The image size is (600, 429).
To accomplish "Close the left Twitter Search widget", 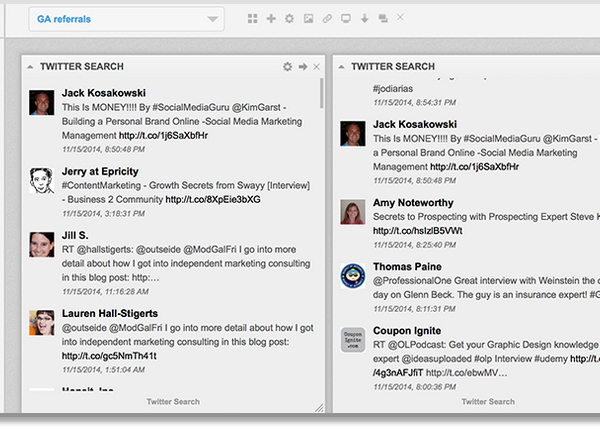I will [x=317, y=67].
